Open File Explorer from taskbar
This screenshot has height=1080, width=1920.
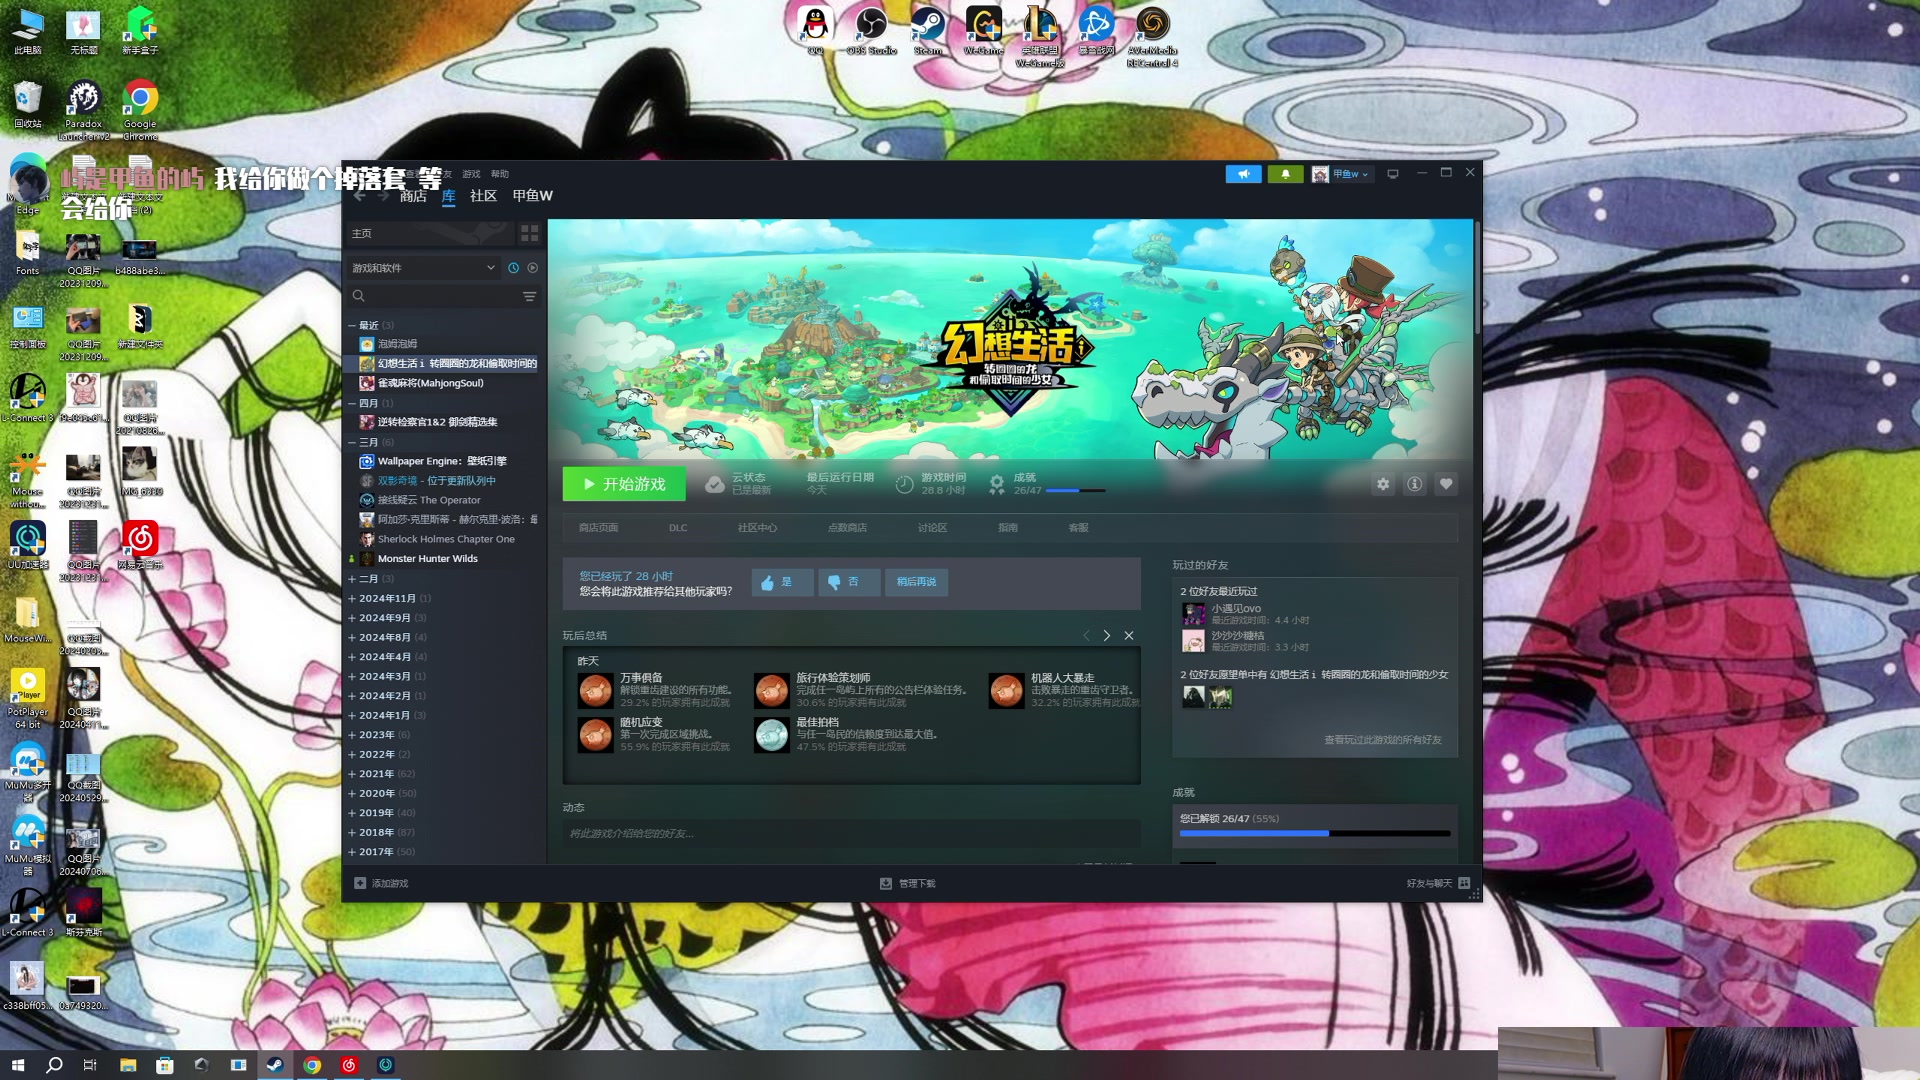(128, 1065)
